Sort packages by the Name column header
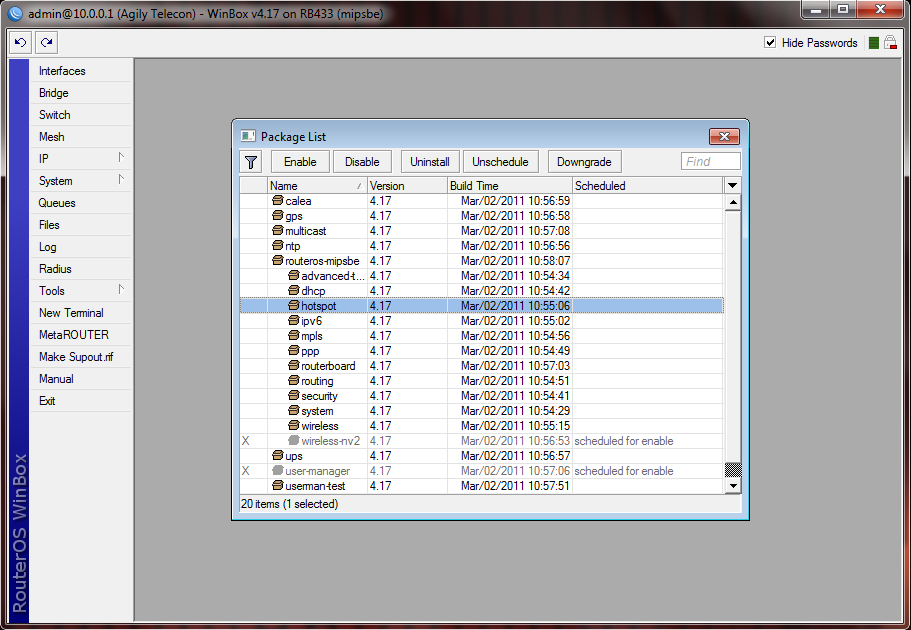Screen dimensions: 911x630 click(x=317, y=186)
